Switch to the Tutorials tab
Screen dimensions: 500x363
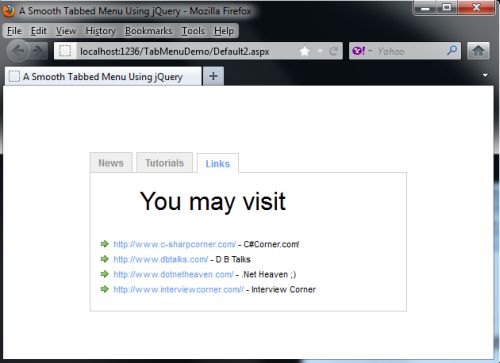(164, 163)
